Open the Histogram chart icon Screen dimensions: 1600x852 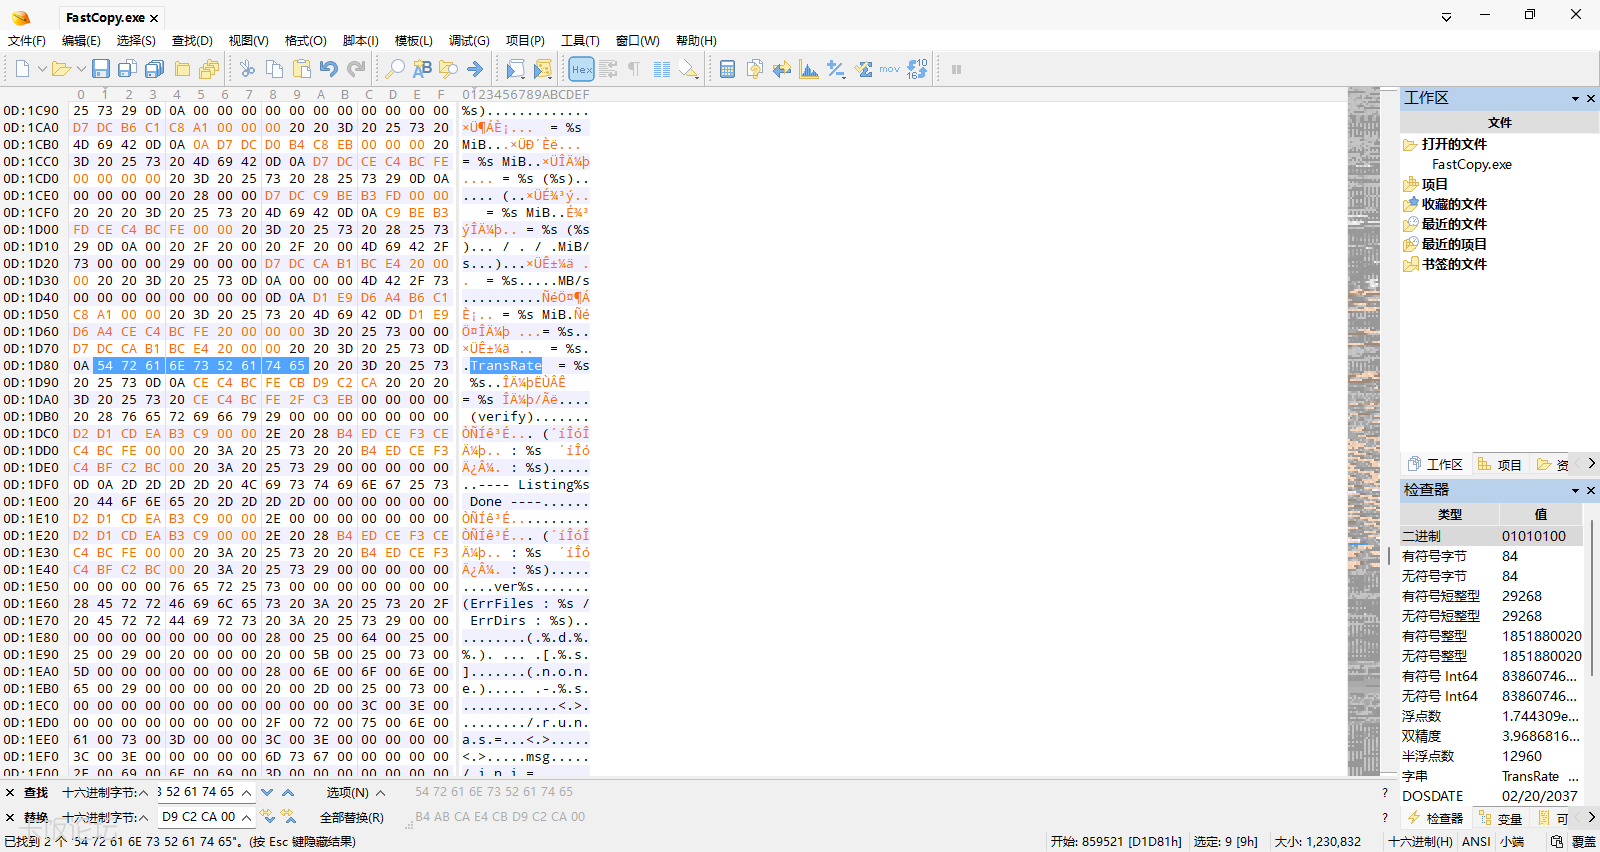[809, 69]
